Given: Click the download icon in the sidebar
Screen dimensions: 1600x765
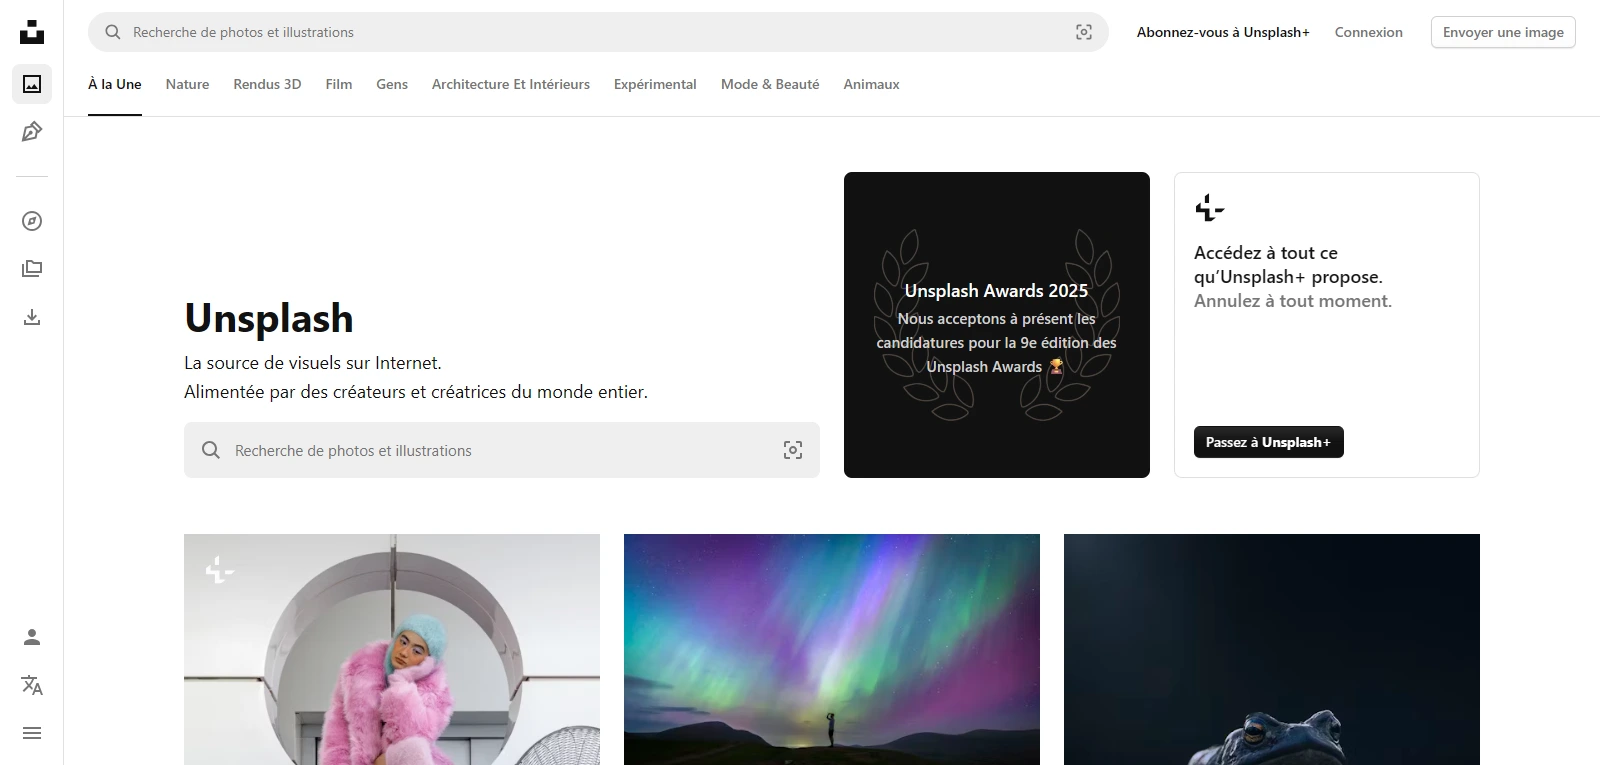Looking at the screenshot, I should 32,317.
